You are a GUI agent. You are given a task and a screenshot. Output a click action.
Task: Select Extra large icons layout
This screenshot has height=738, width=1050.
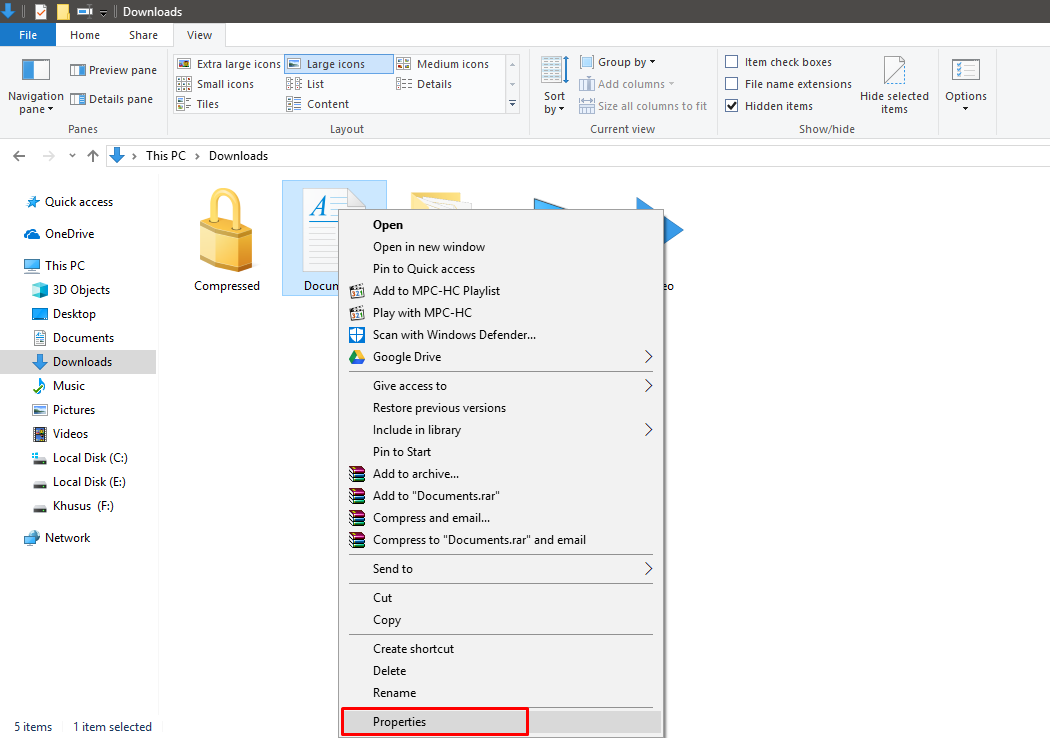(228, 64)
